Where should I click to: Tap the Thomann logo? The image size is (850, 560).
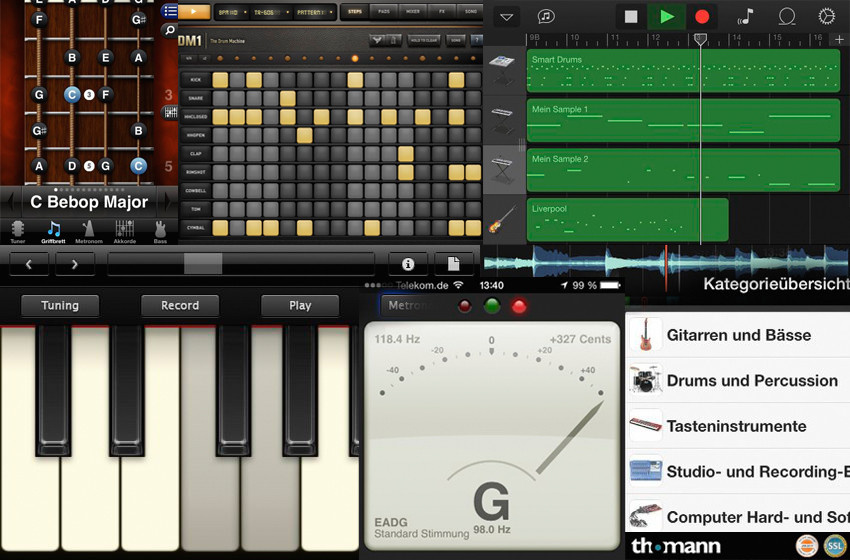[675, 546]
